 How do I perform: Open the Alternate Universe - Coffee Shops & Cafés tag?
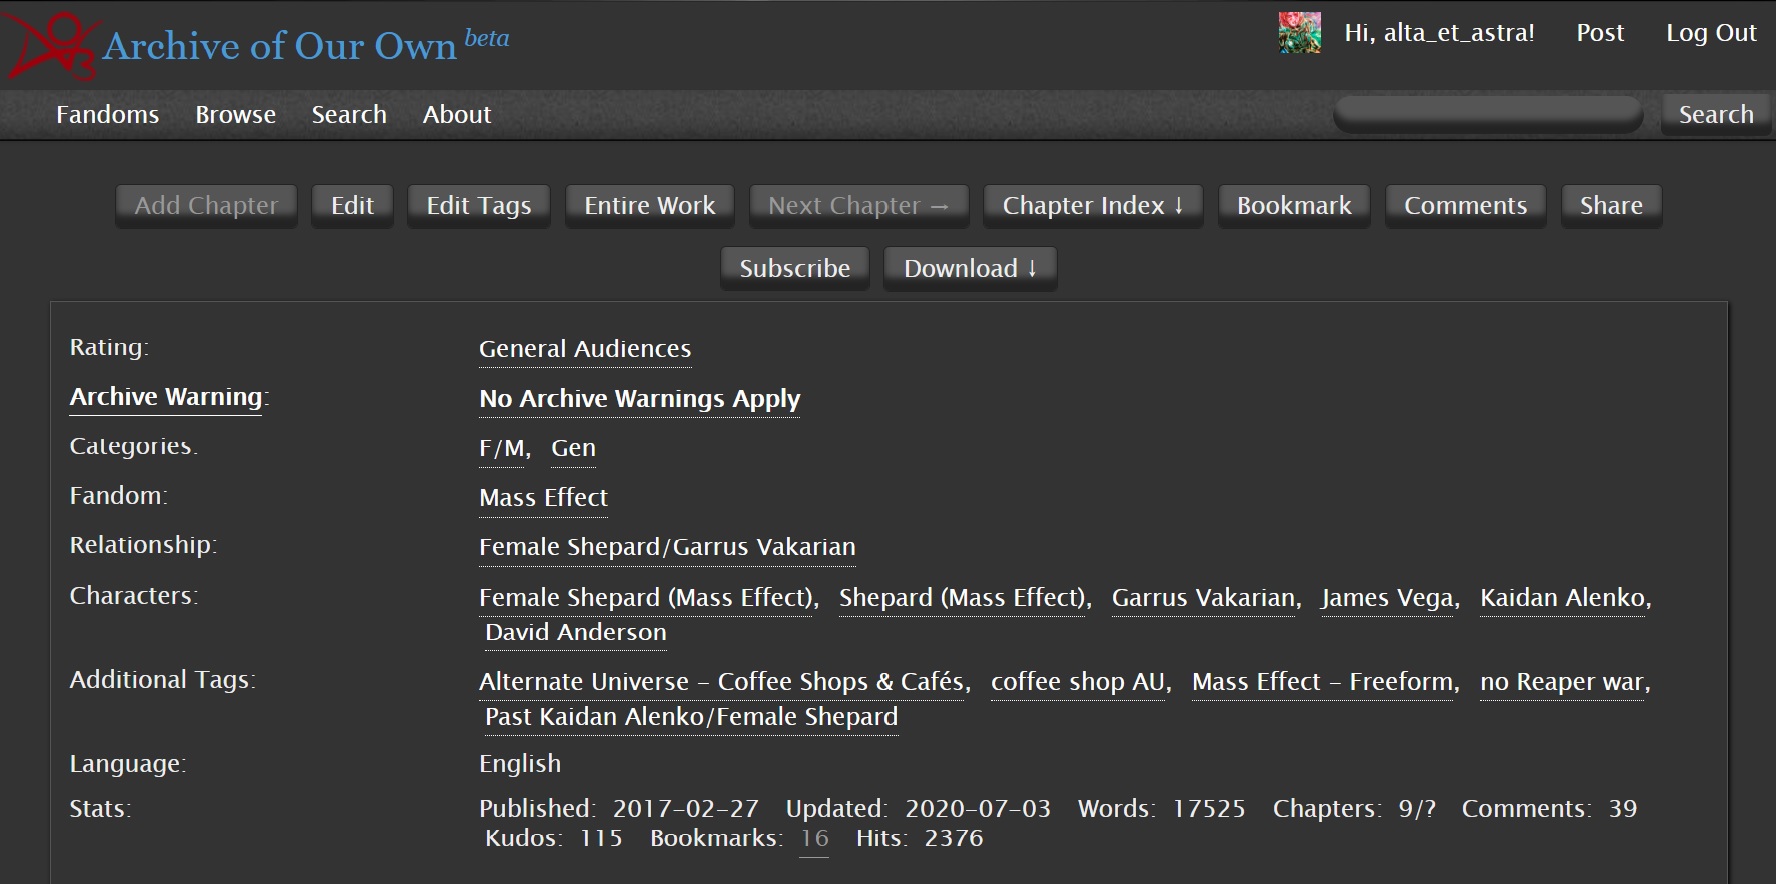[x=722, y=682]
